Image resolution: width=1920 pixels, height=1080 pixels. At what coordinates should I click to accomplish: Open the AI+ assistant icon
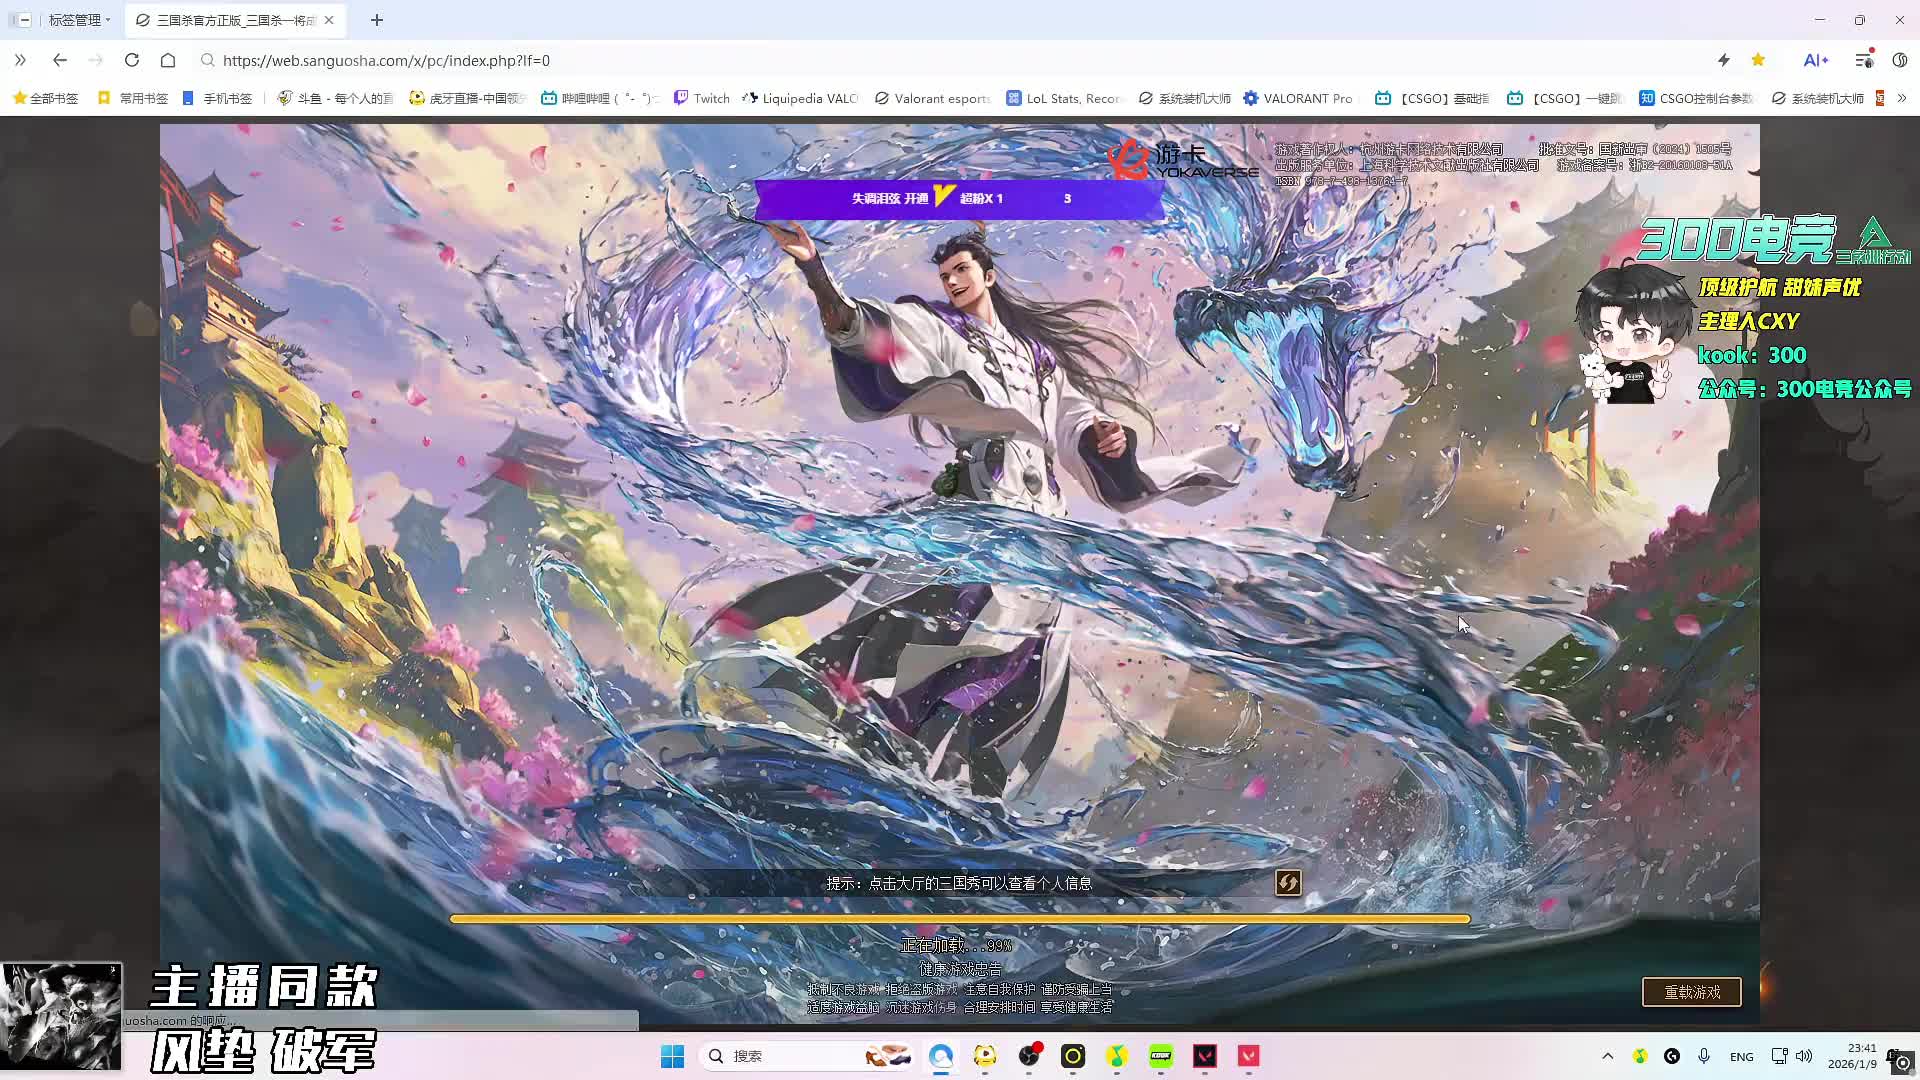click(x=1815, y=60)
